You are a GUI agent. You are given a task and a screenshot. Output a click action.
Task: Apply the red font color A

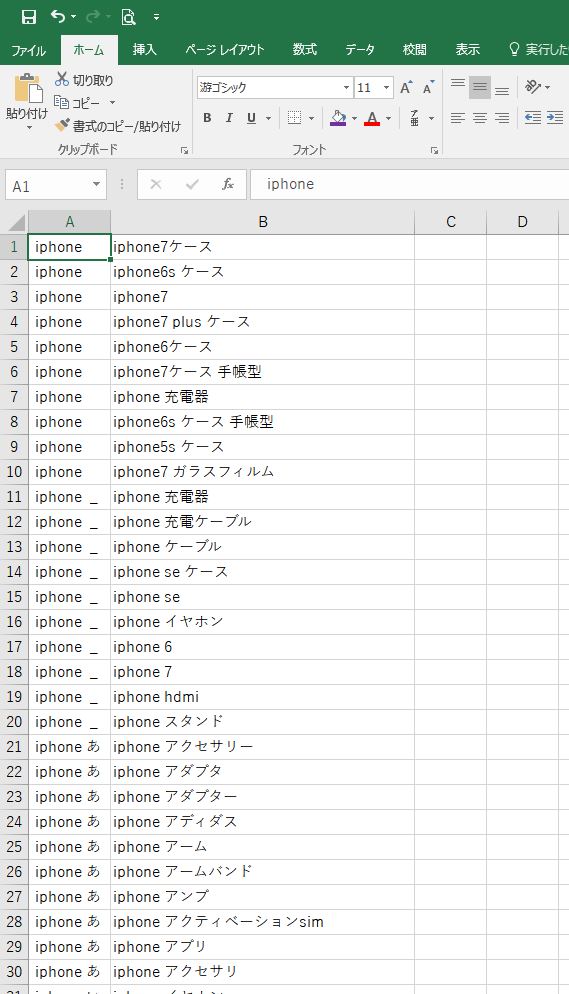pyautogui.click(x=372, y=118)
